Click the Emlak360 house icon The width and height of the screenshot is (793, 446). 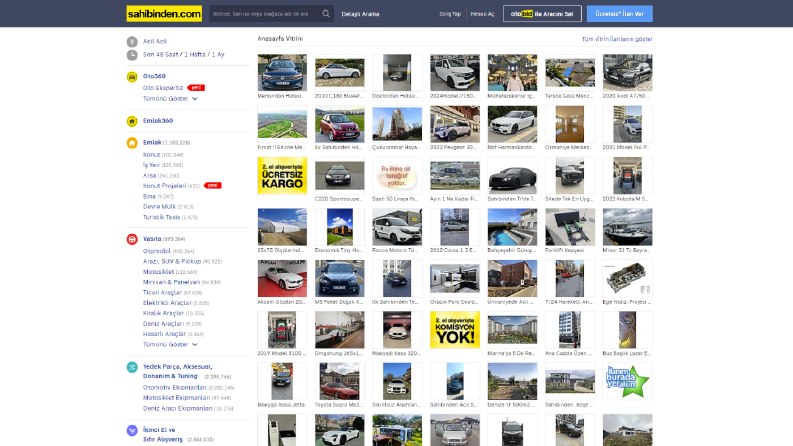[x=132, y=121]
